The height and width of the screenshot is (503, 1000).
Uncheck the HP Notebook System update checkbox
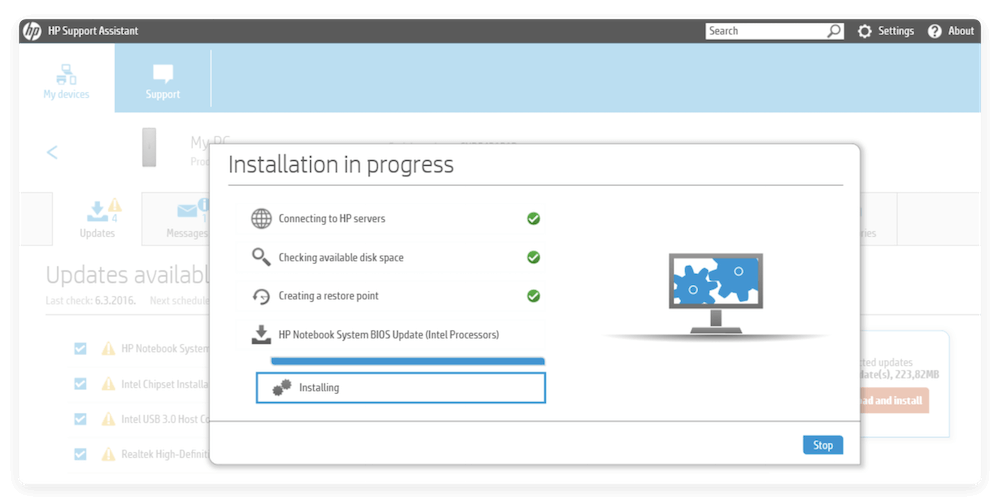coord(80,348)
